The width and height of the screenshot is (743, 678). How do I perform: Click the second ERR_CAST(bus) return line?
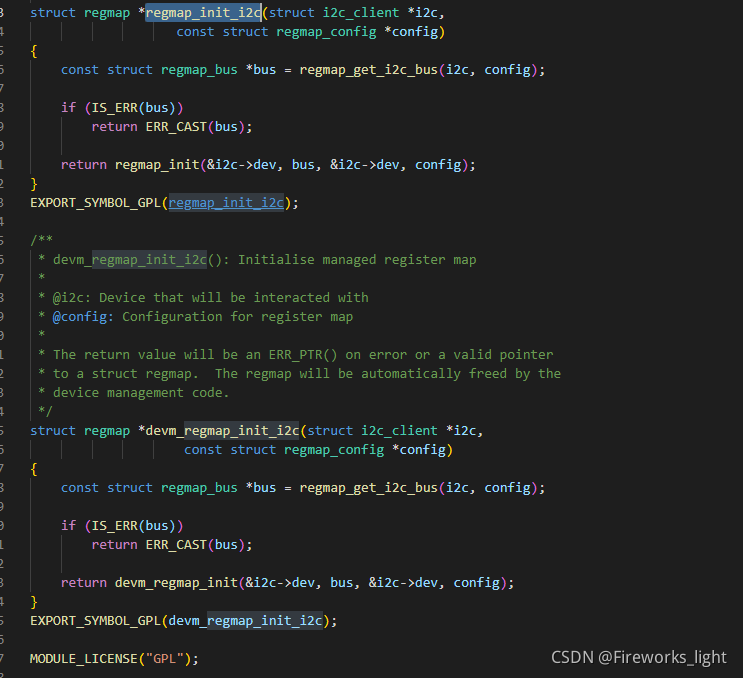click(x=172, y=545)
